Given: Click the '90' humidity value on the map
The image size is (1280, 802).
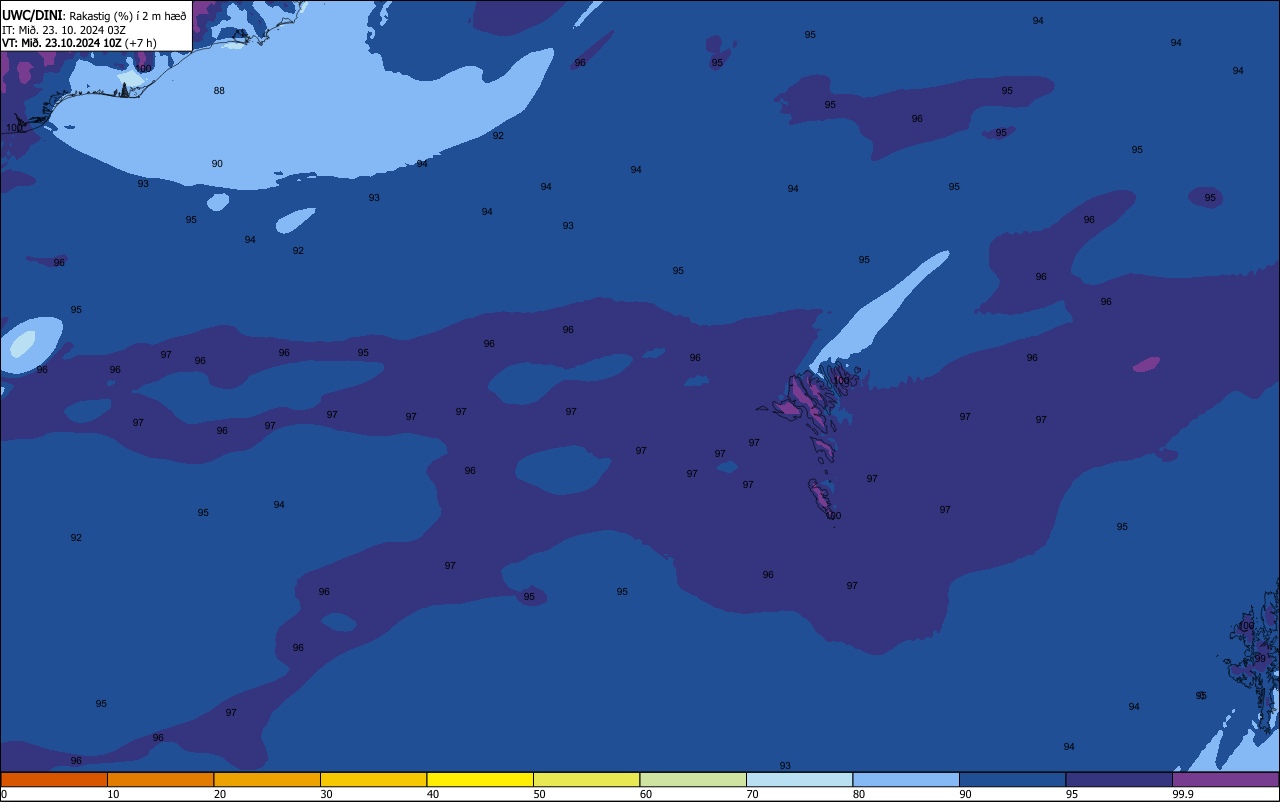Looking at the screenshot, I should (x=217, y=164).
